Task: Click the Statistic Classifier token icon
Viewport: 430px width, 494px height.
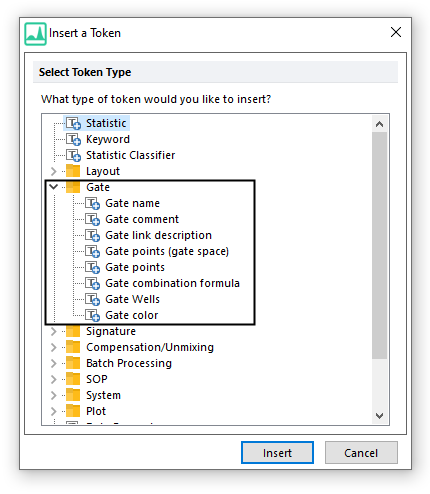Action: click(x=73, y=155)
